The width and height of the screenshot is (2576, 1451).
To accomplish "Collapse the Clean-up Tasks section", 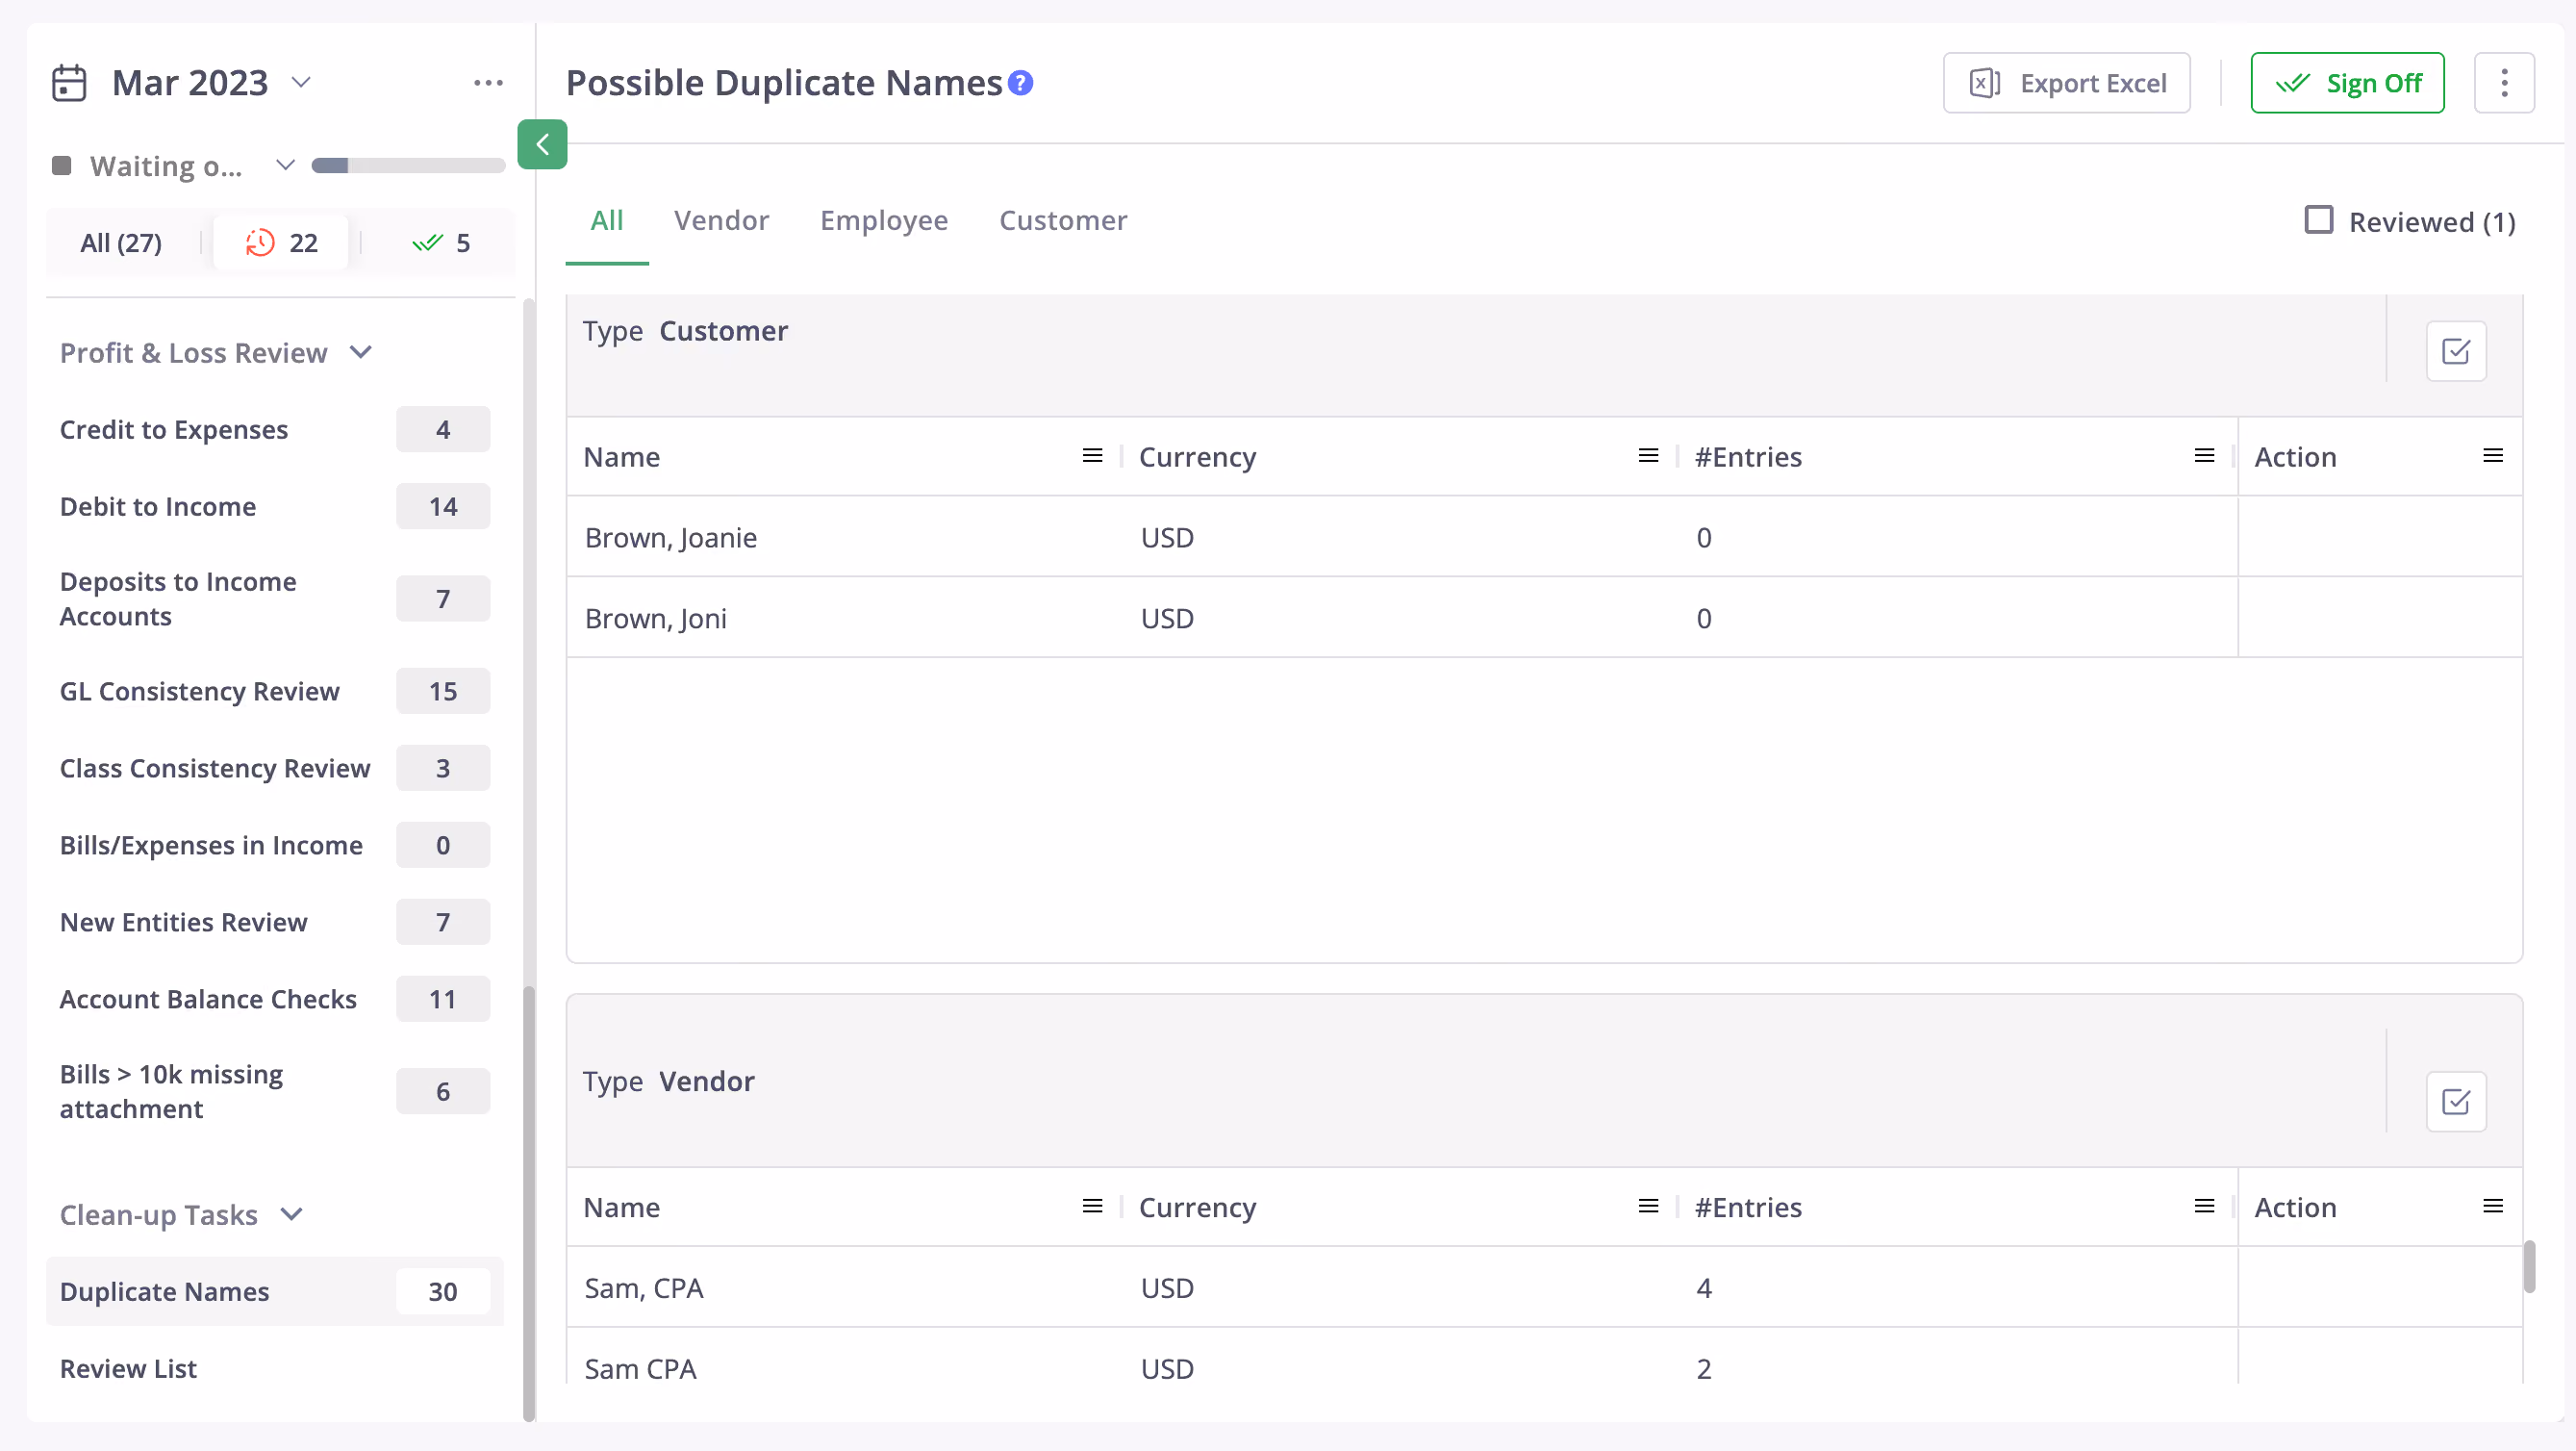I will [292, 1214].
